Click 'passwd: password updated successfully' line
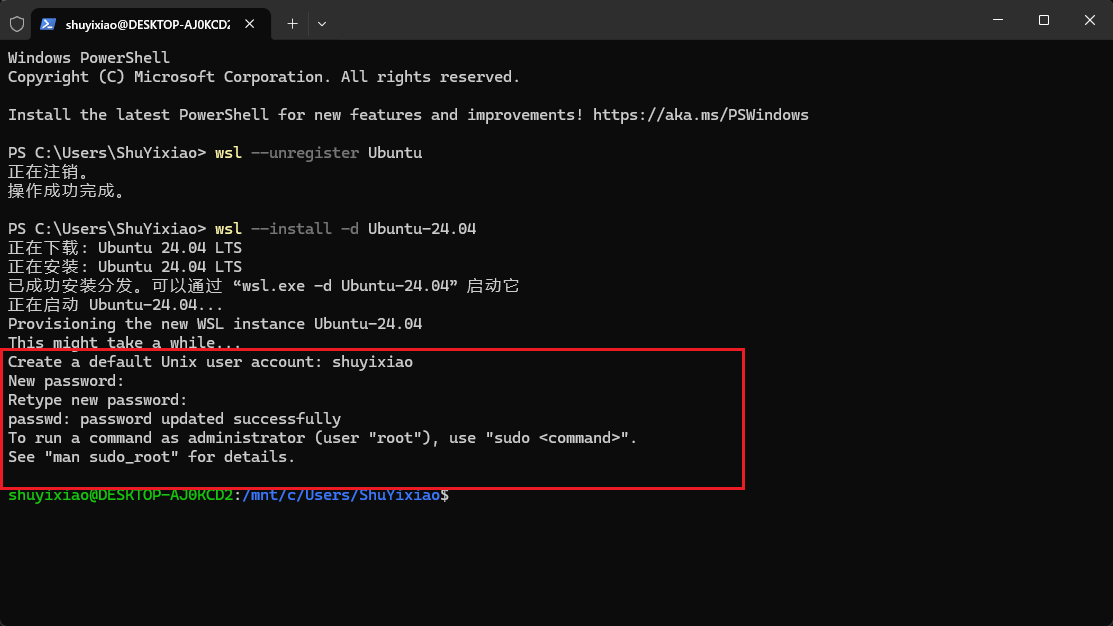 tap(175, 419)
